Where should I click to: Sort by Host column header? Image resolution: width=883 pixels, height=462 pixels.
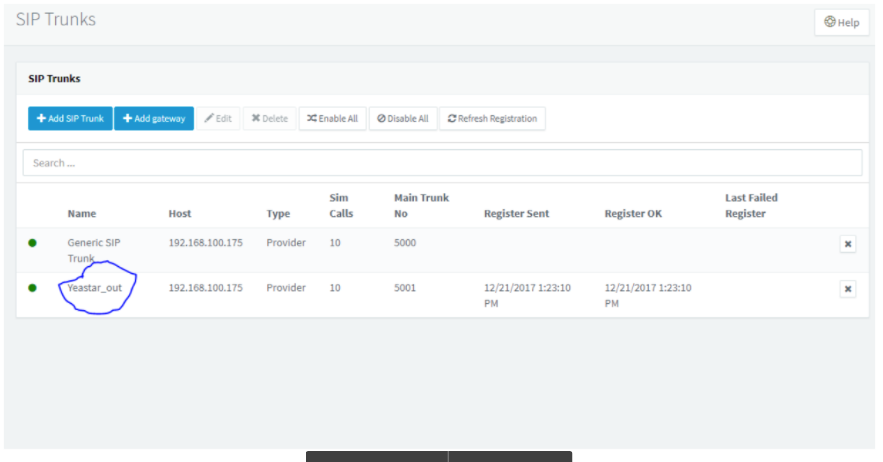(x=180, y=214)
